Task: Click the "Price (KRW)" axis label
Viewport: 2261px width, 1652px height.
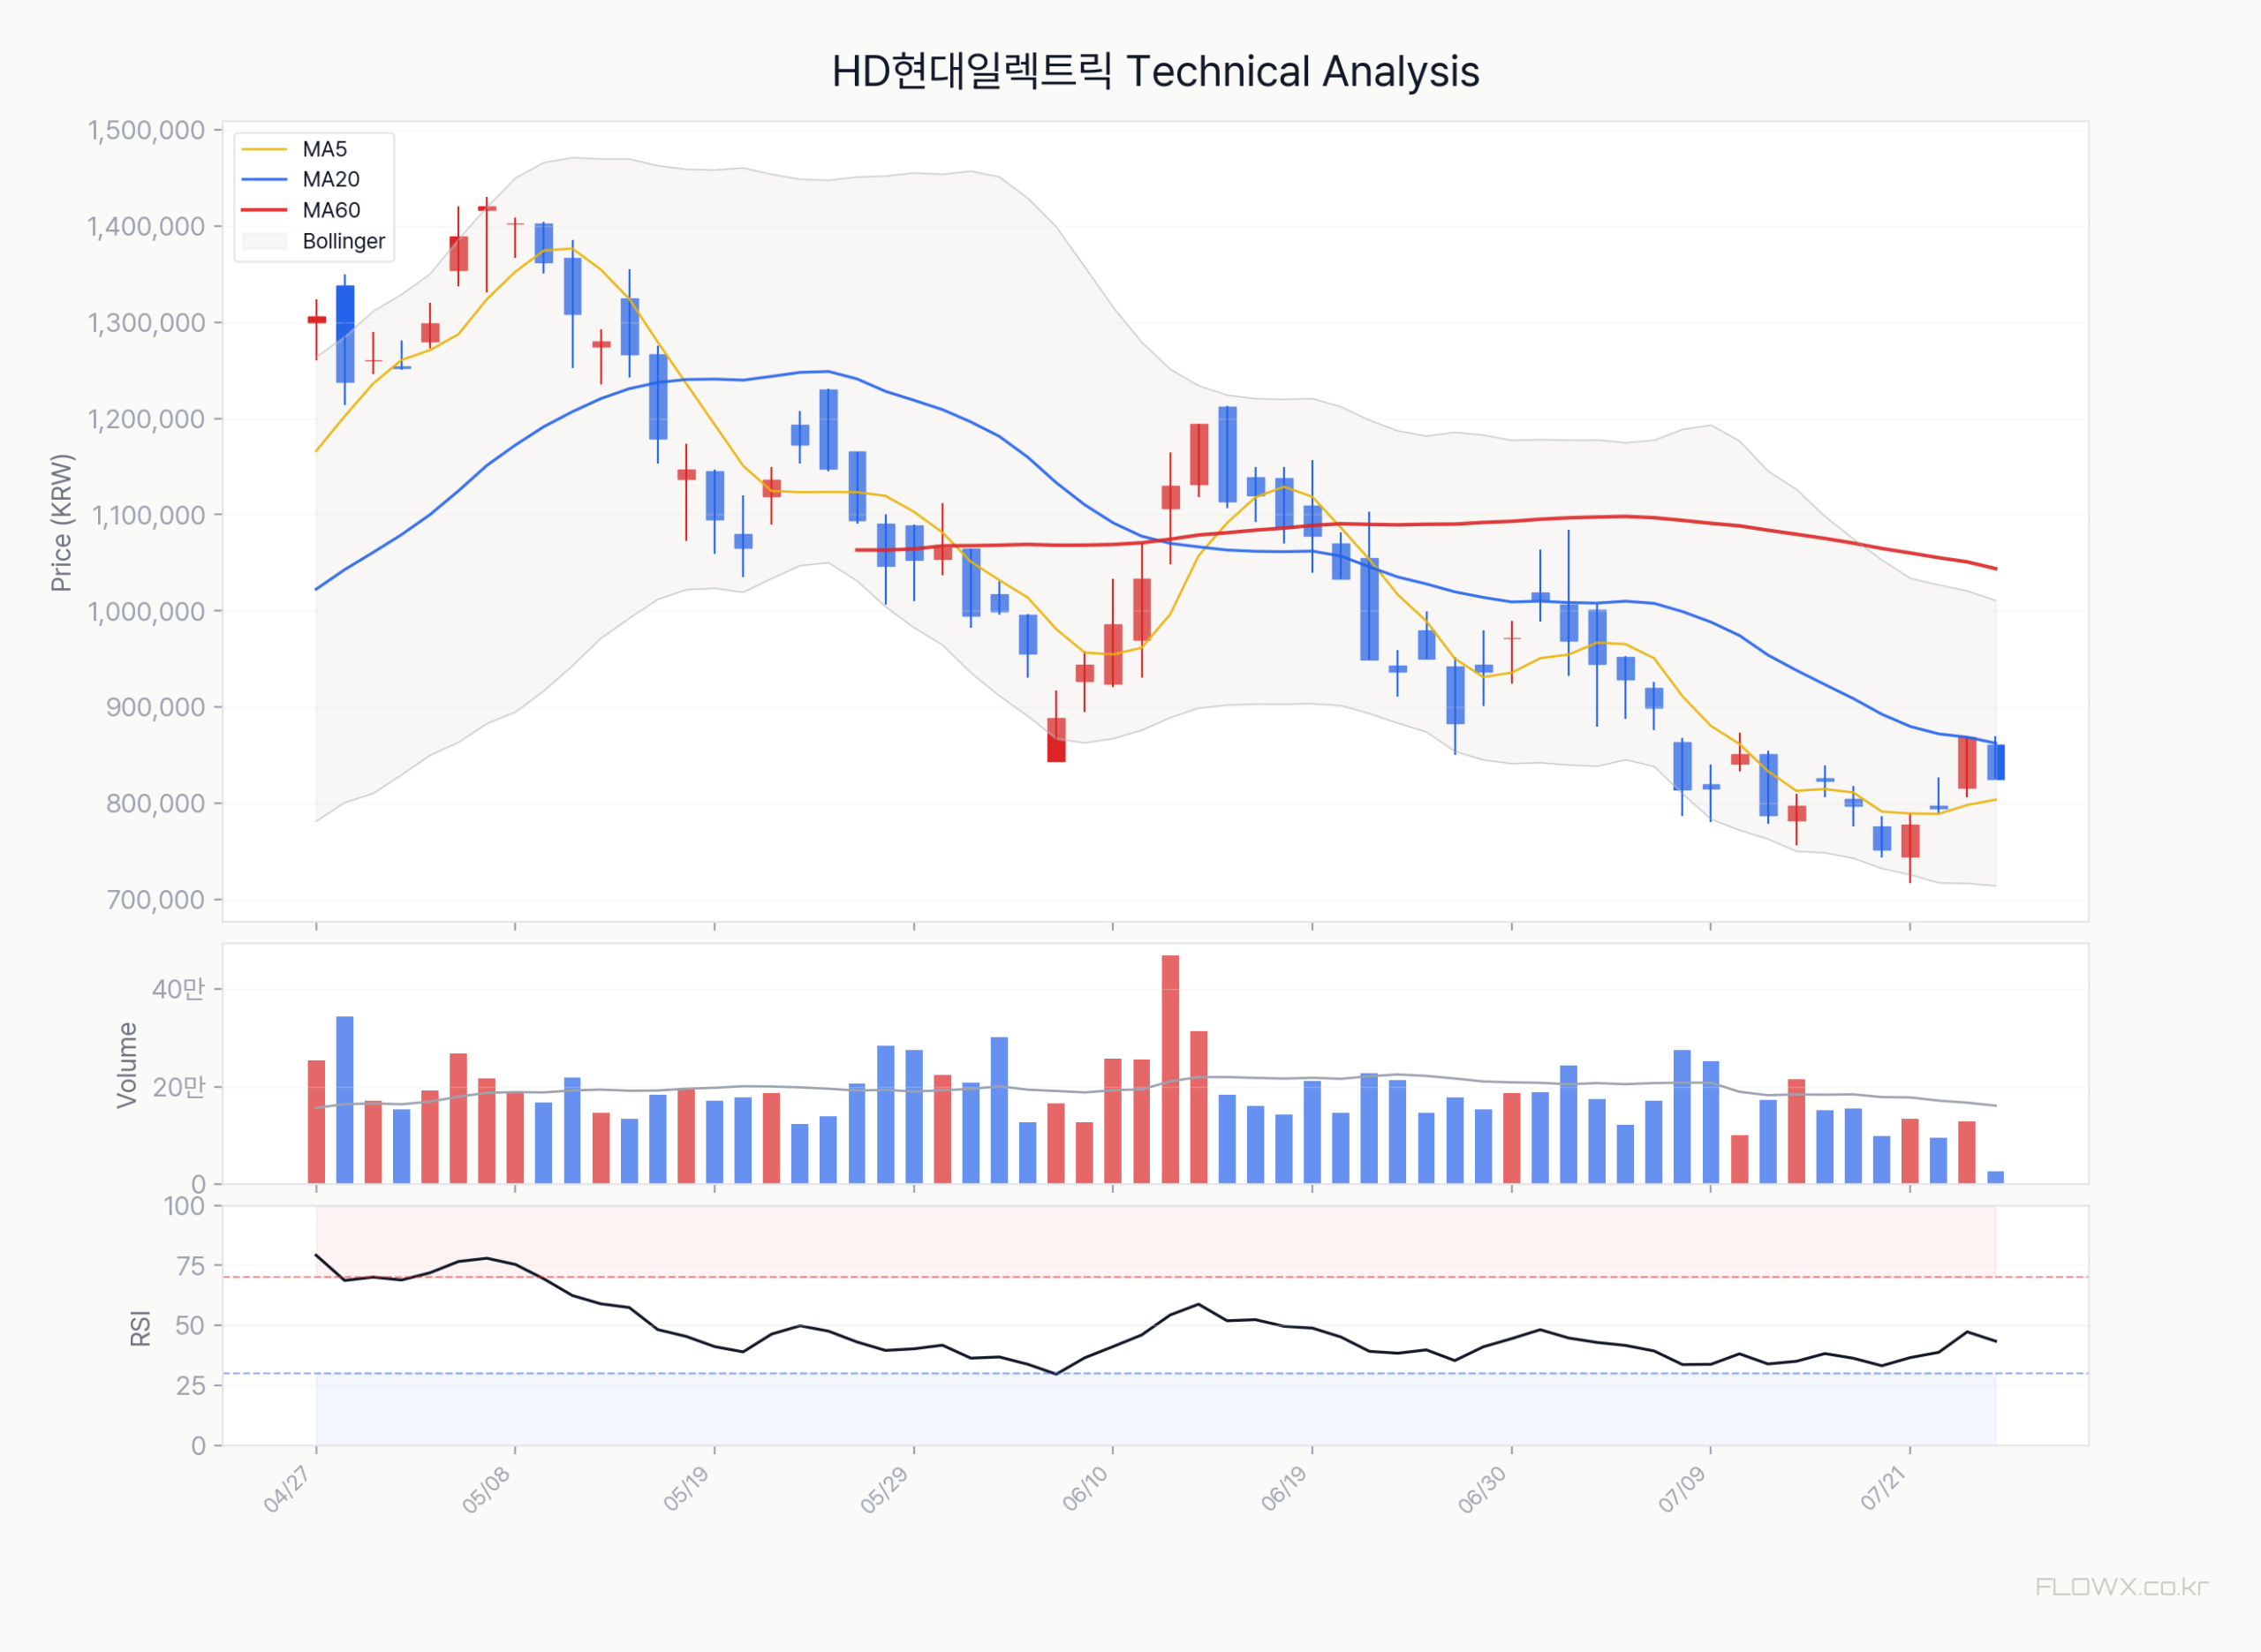Action: (62, 523)
